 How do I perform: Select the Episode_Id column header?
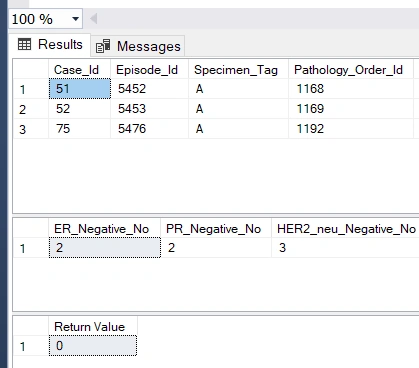(149, 69)
